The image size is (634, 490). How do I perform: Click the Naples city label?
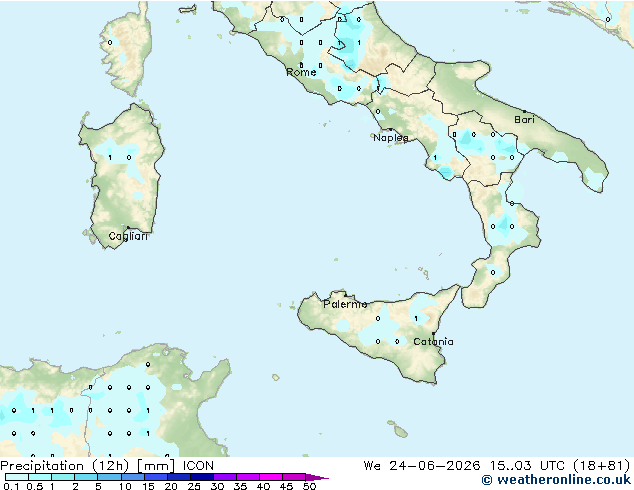[x=391, y=138]
